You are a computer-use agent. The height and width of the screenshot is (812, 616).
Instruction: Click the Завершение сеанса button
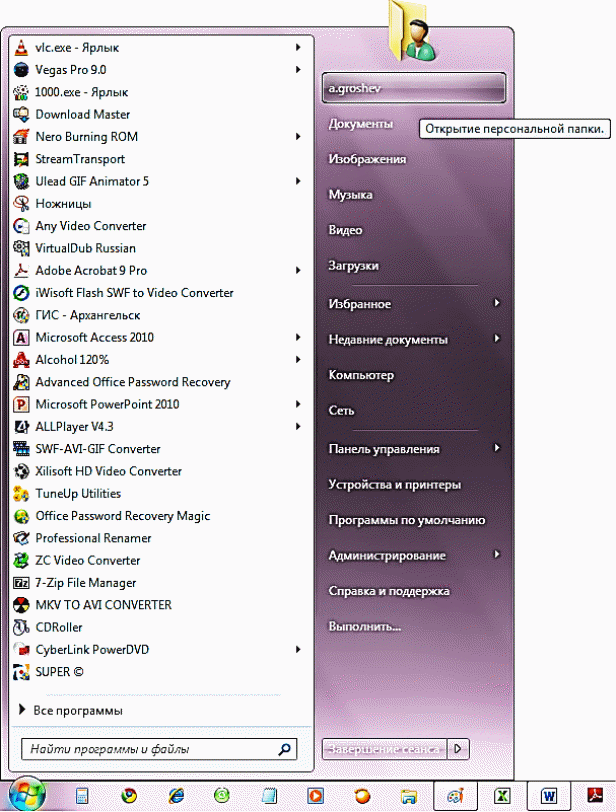[x=385, y=749]
